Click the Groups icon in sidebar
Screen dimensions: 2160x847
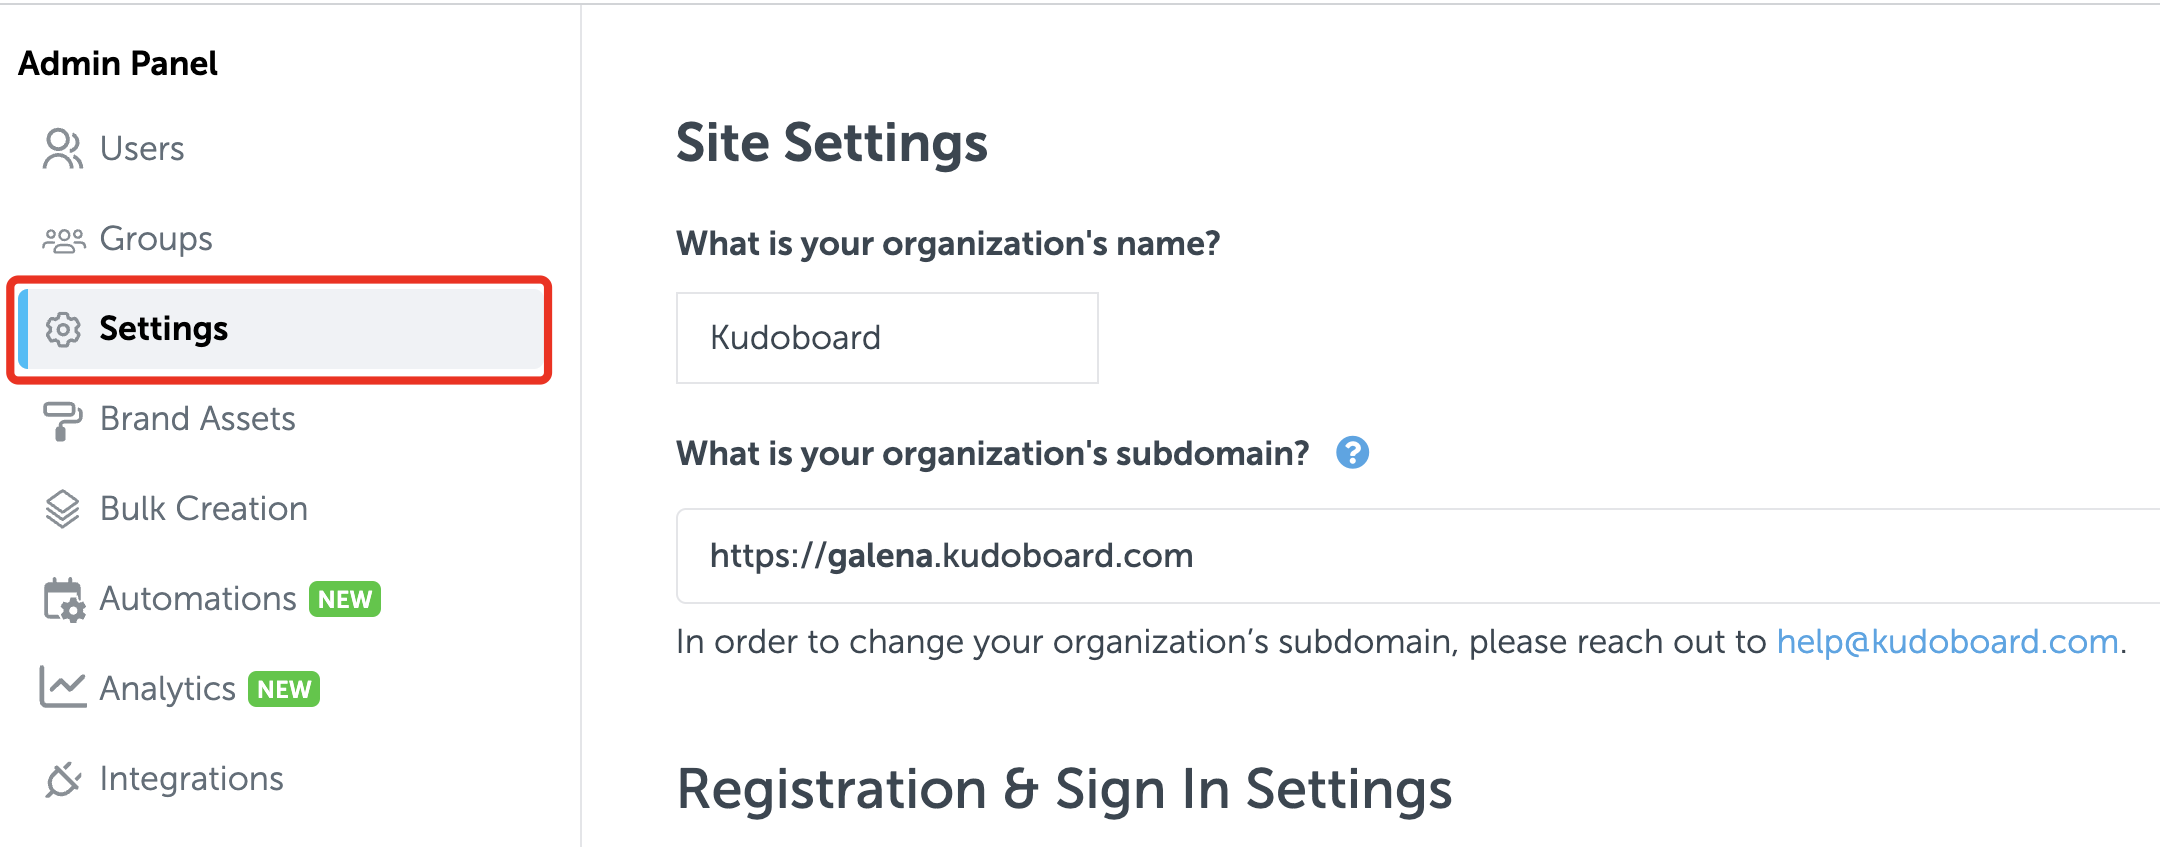[63, 240]
